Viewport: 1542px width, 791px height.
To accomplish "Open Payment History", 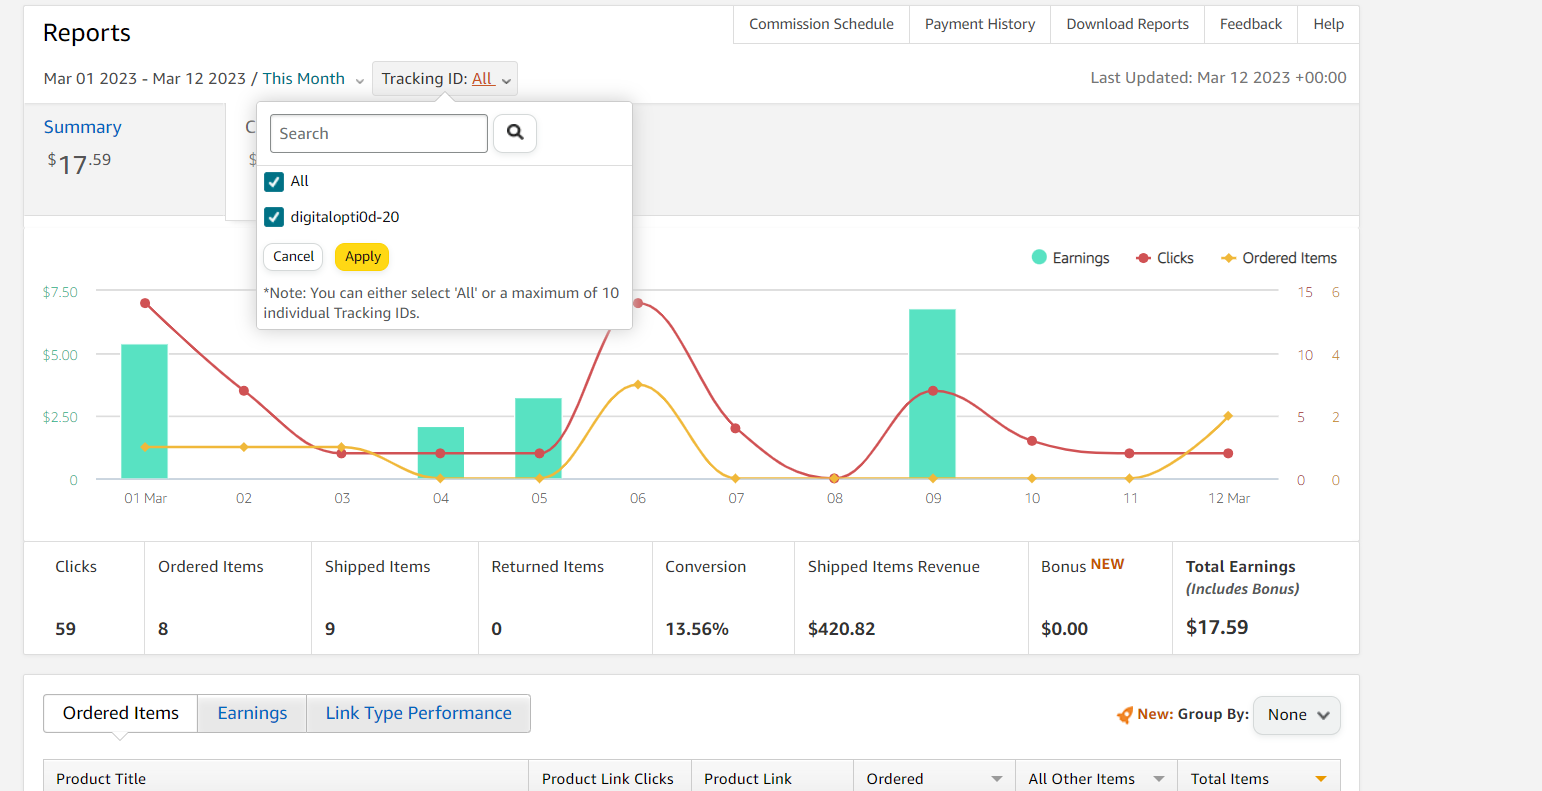I will 980,24.
